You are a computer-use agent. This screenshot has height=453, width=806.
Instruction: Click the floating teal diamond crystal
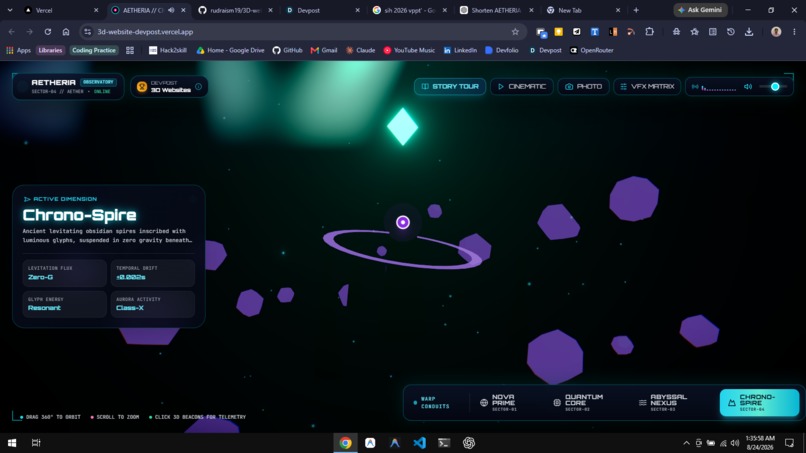402,126
